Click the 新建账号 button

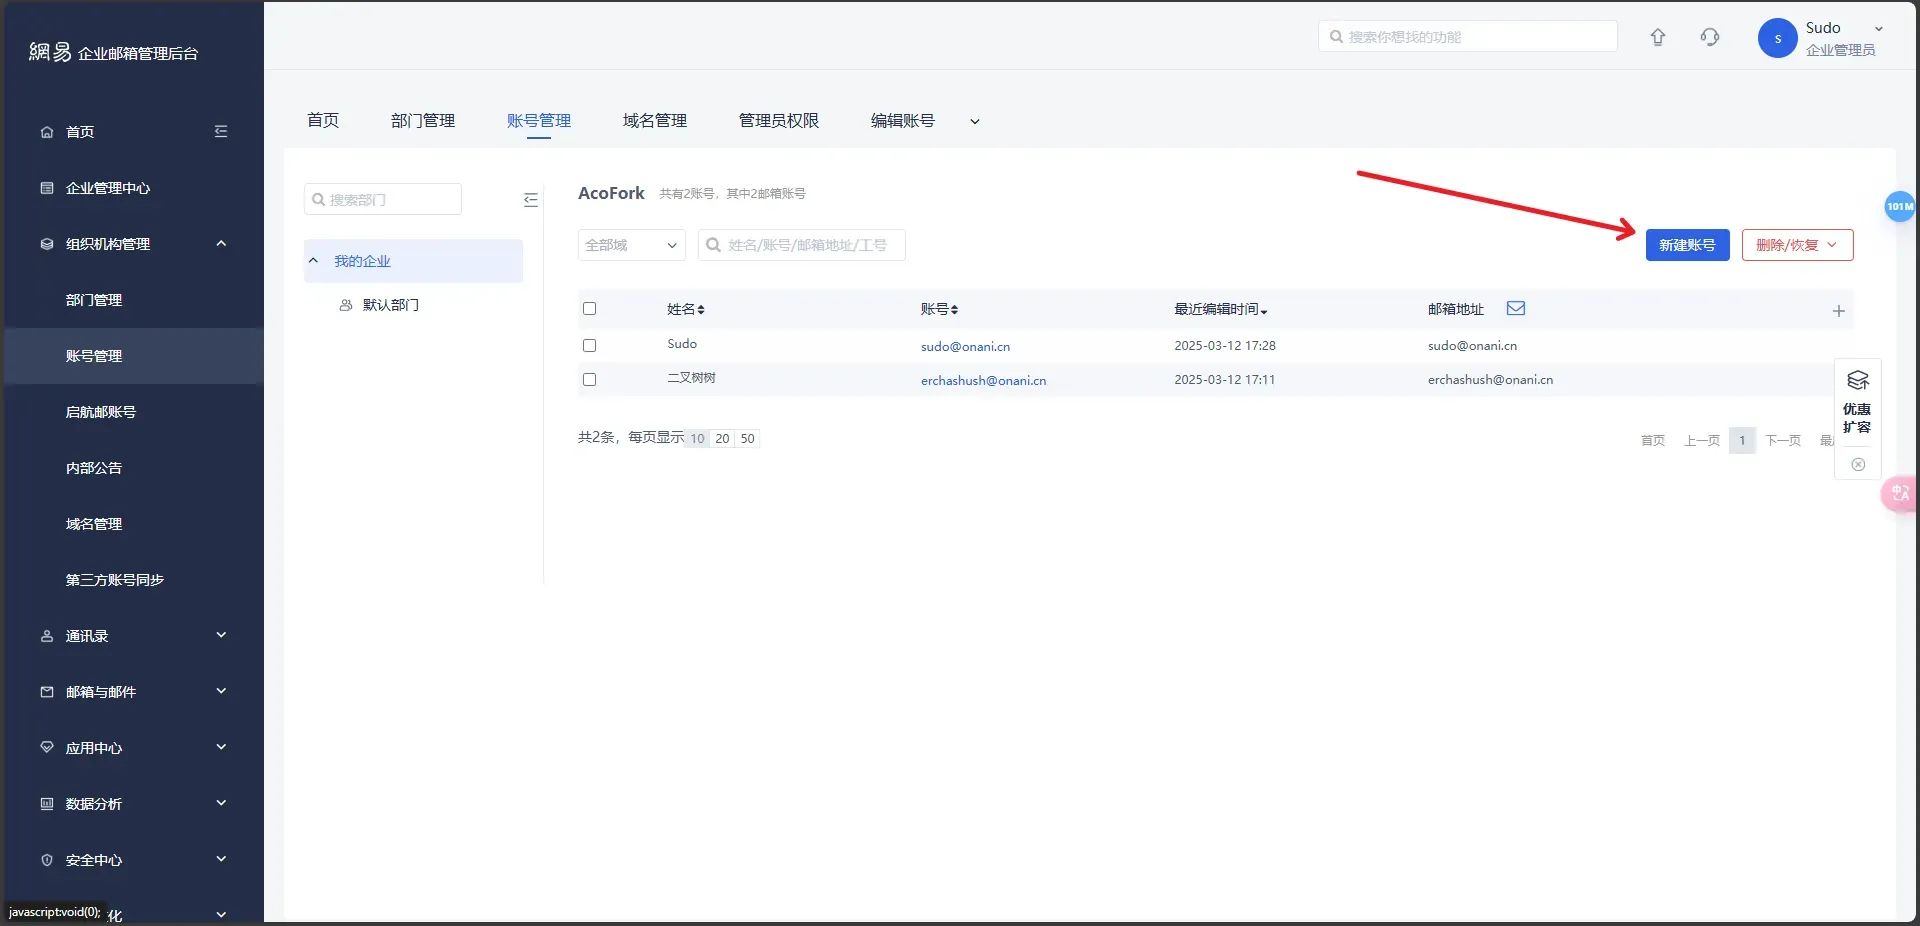[x=1686, y=245]
